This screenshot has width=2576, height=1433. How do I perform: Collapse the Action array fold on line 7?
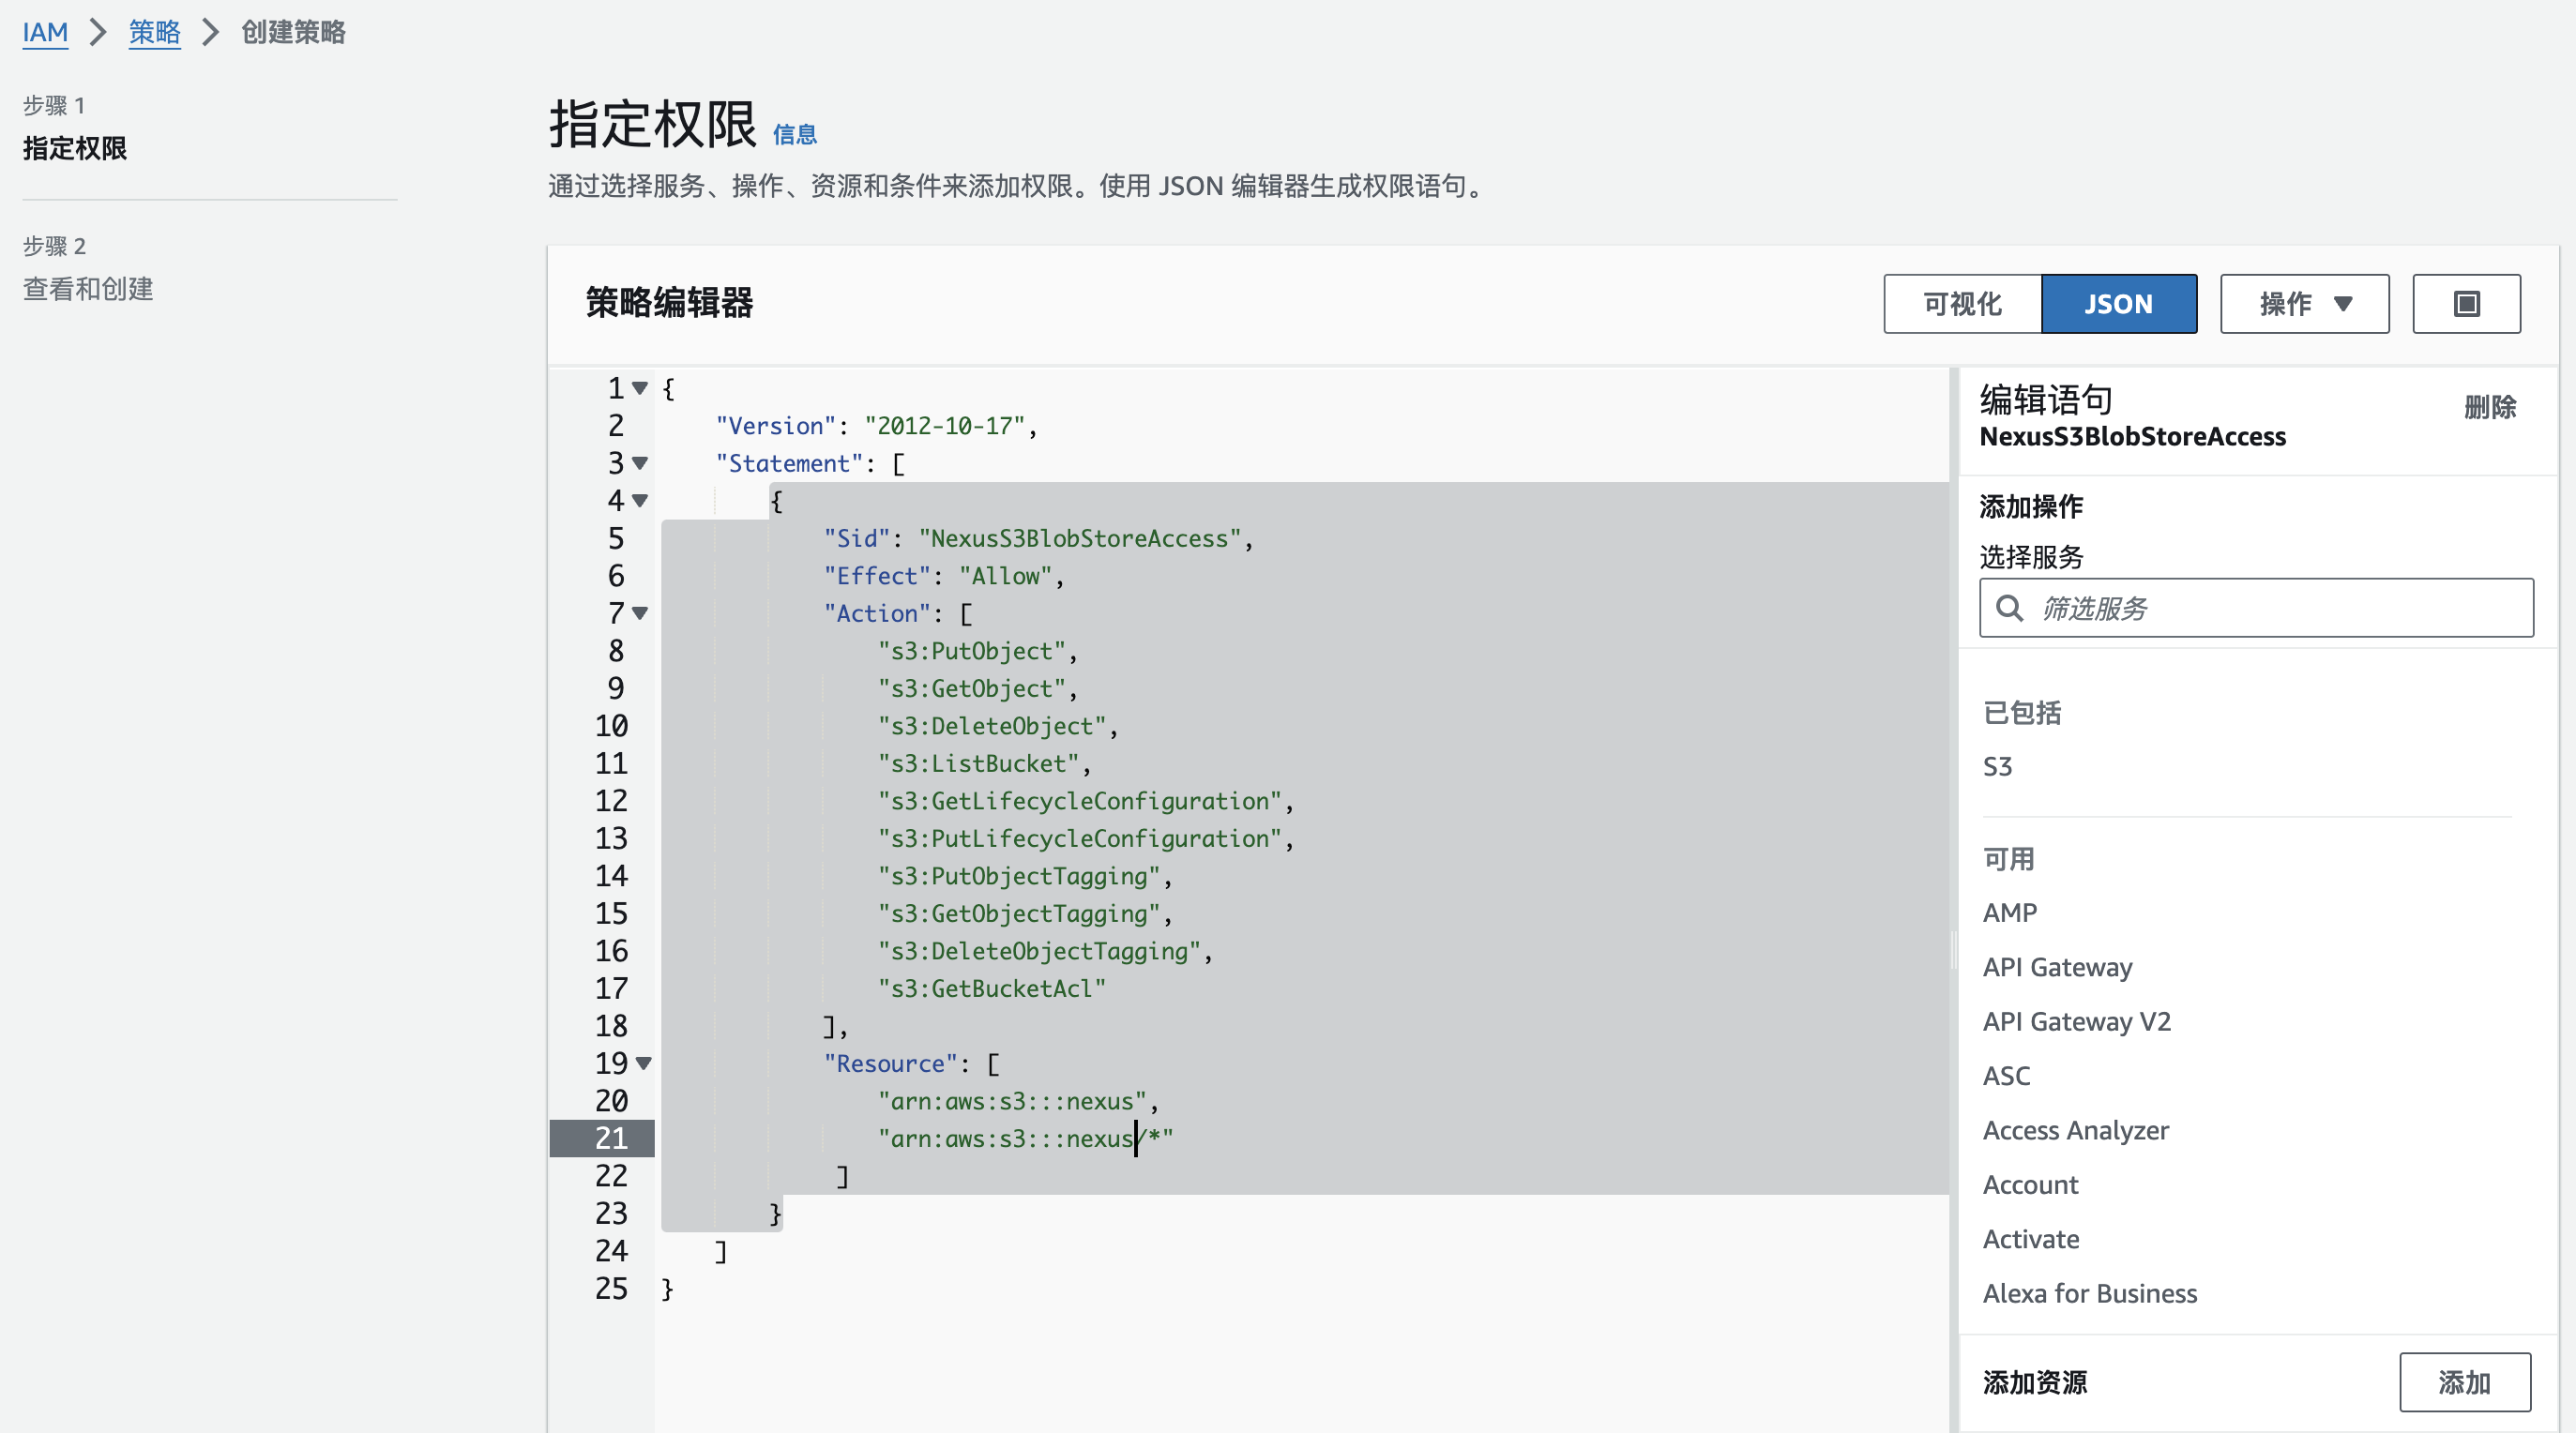640,613
